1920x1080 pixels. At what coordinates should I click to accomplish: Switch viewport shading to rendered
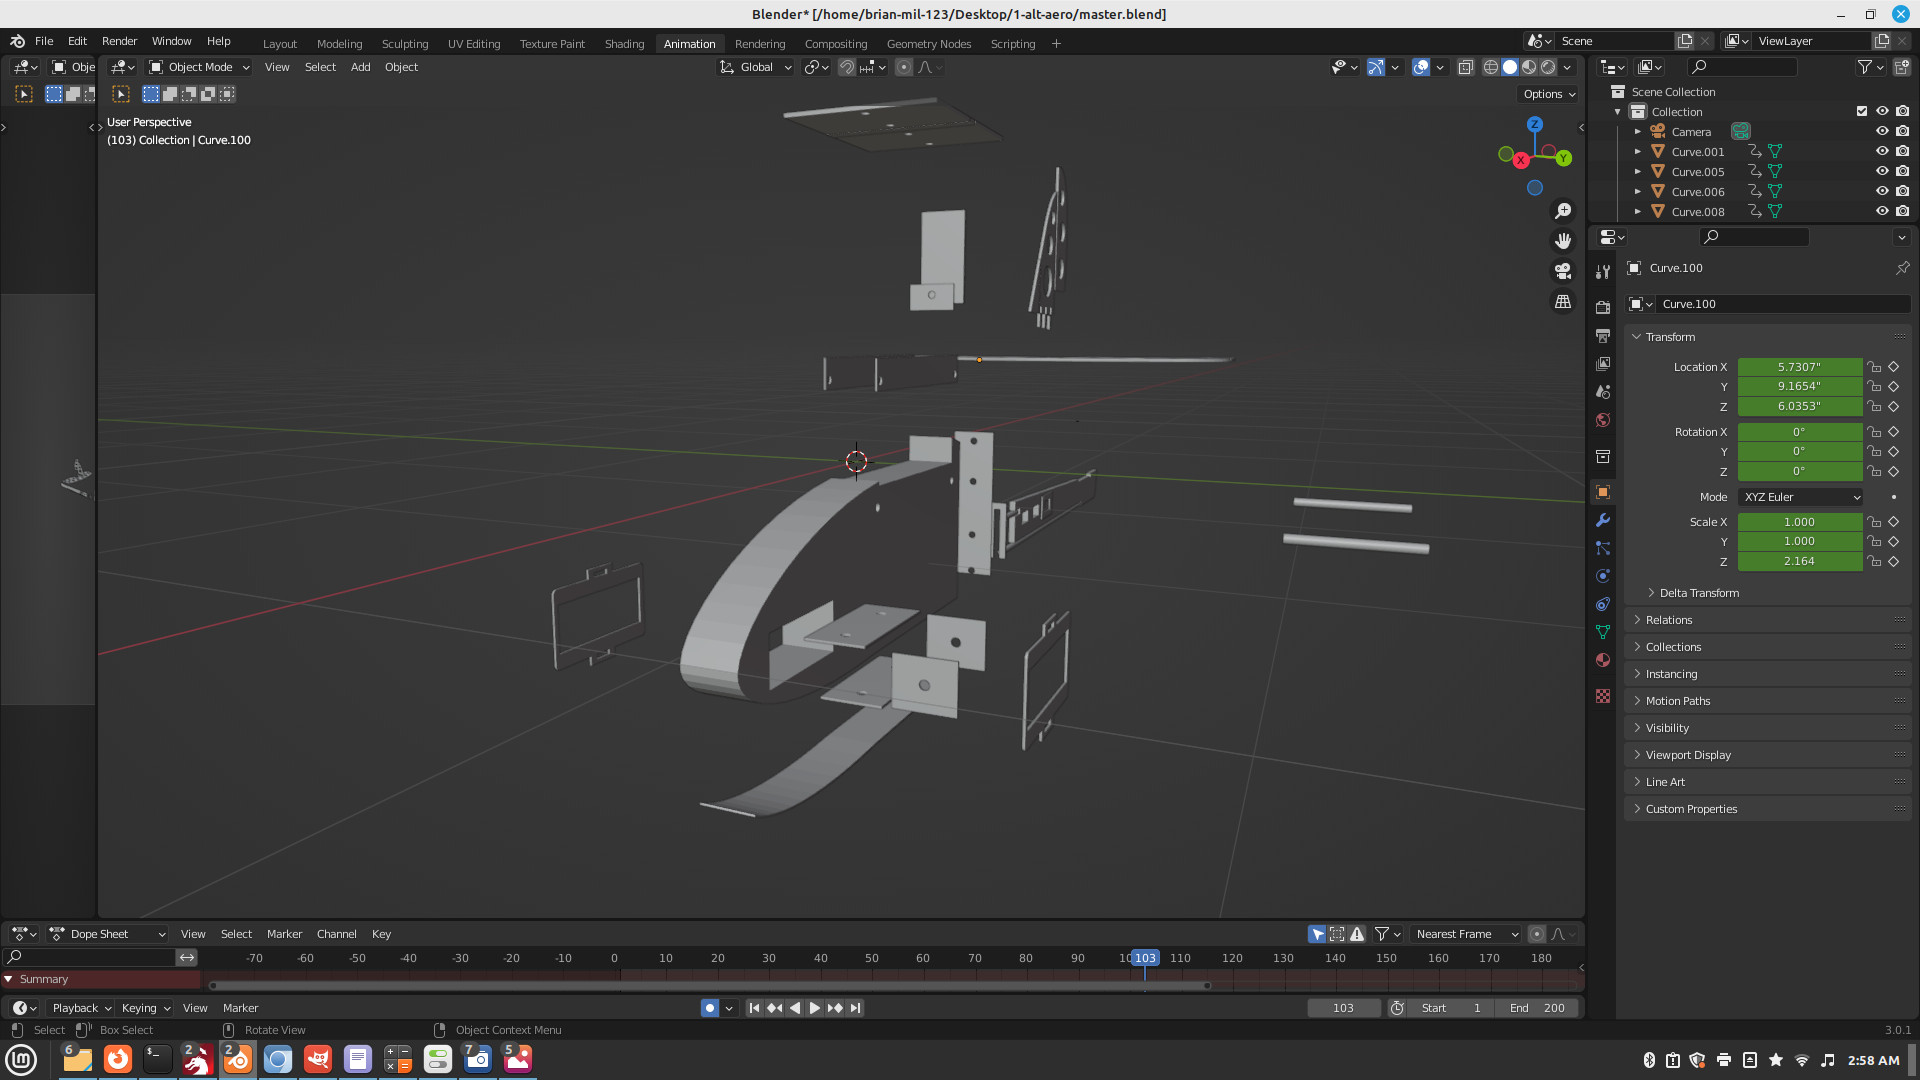coord(1548,67)
